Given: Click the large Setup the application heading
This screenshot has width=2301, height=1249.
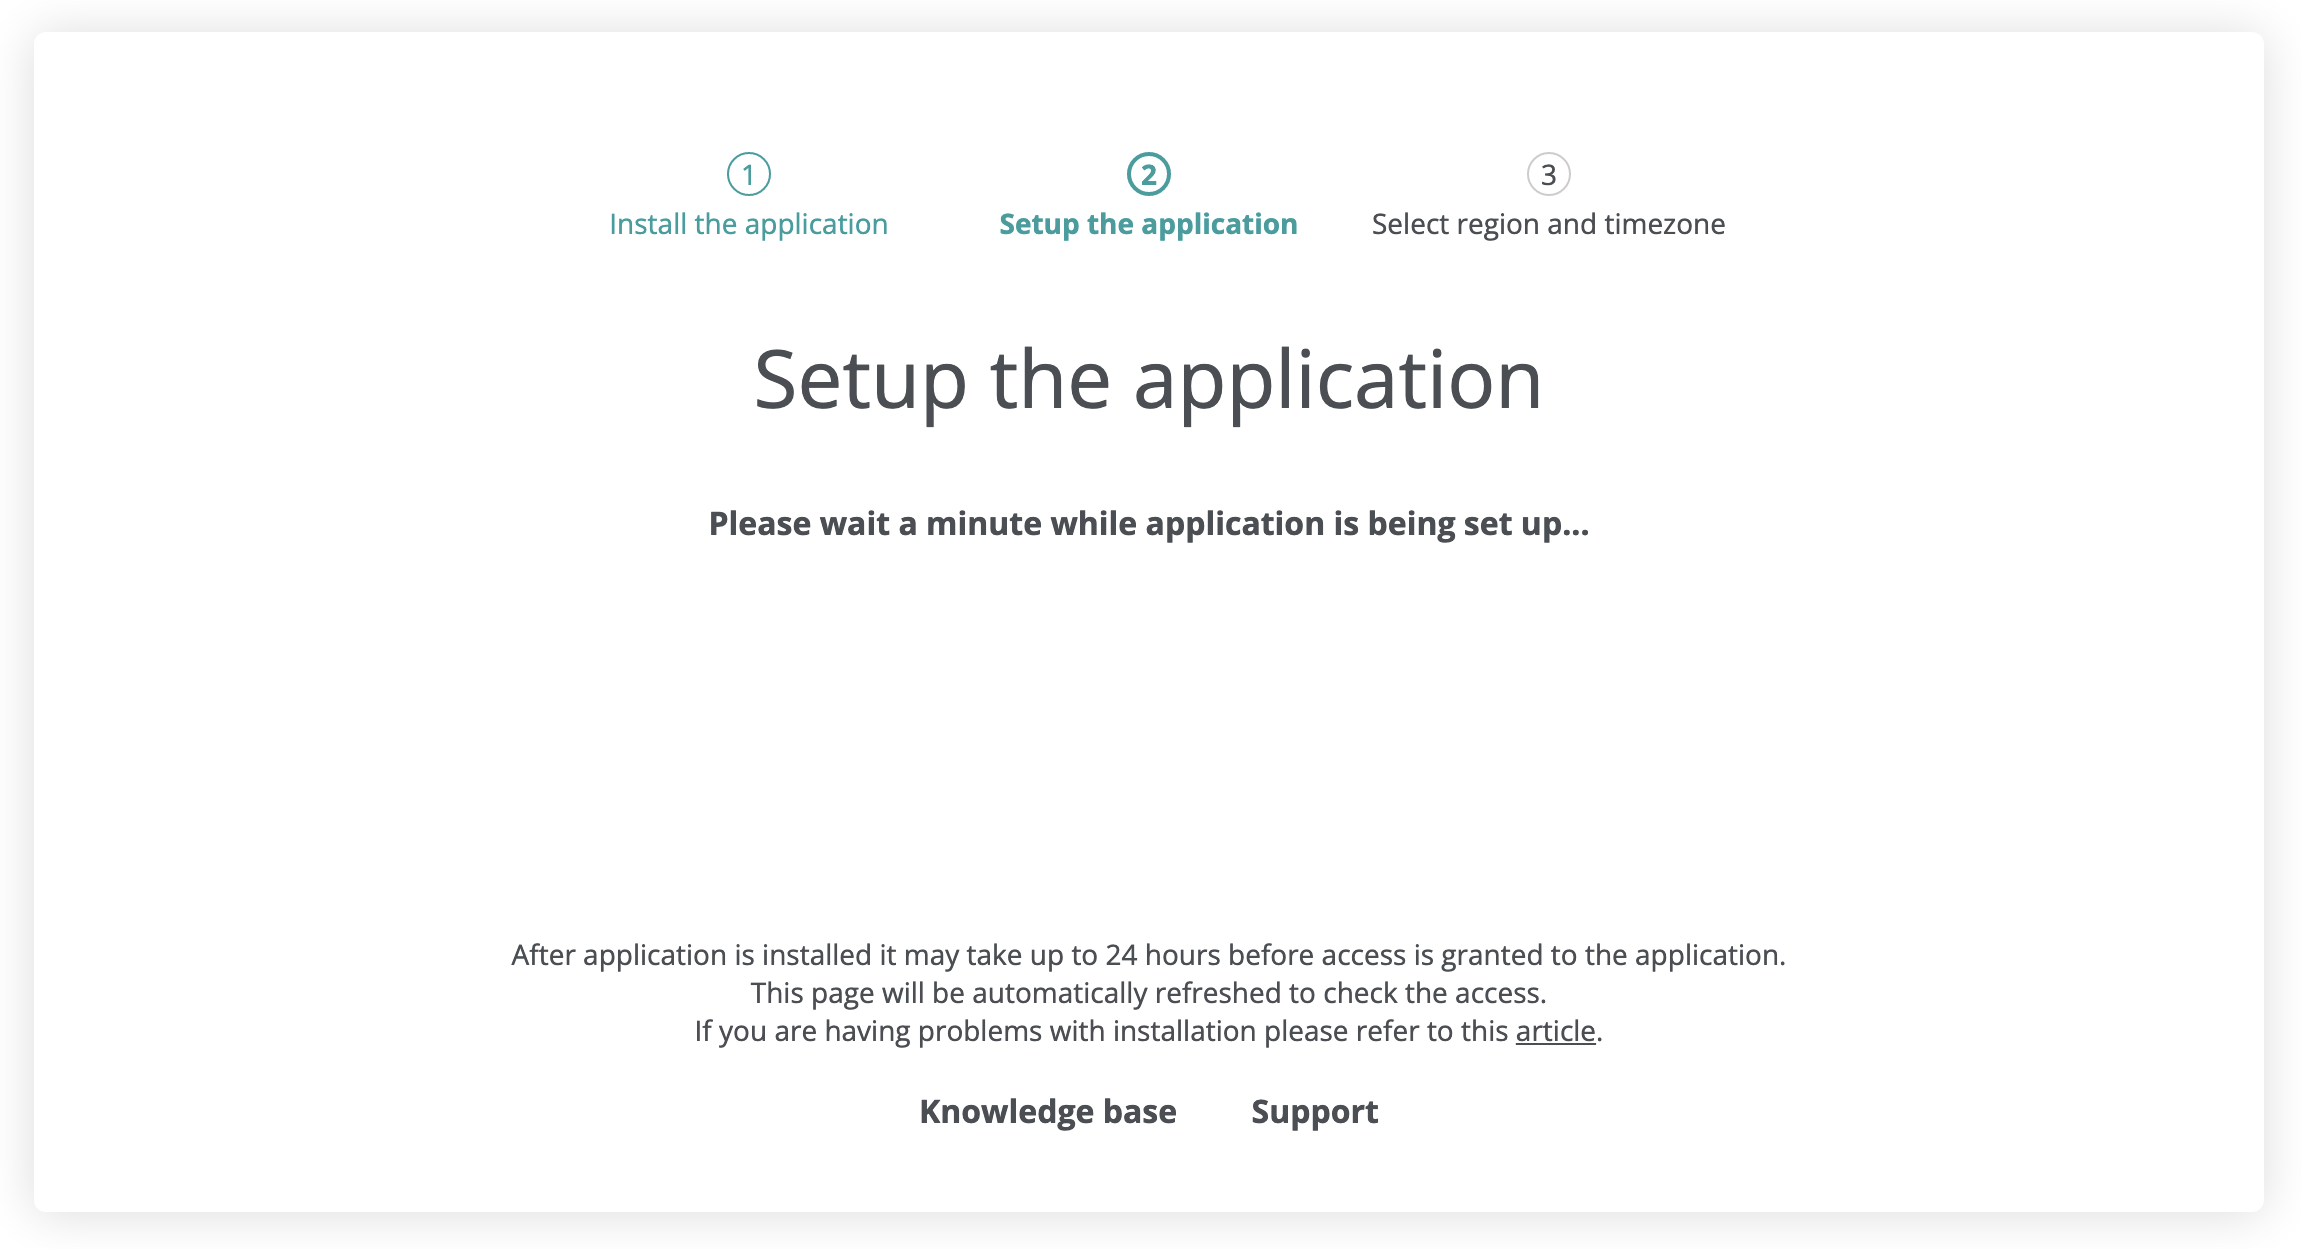Looking at the screenshot, I should [x=1148, y=380].
